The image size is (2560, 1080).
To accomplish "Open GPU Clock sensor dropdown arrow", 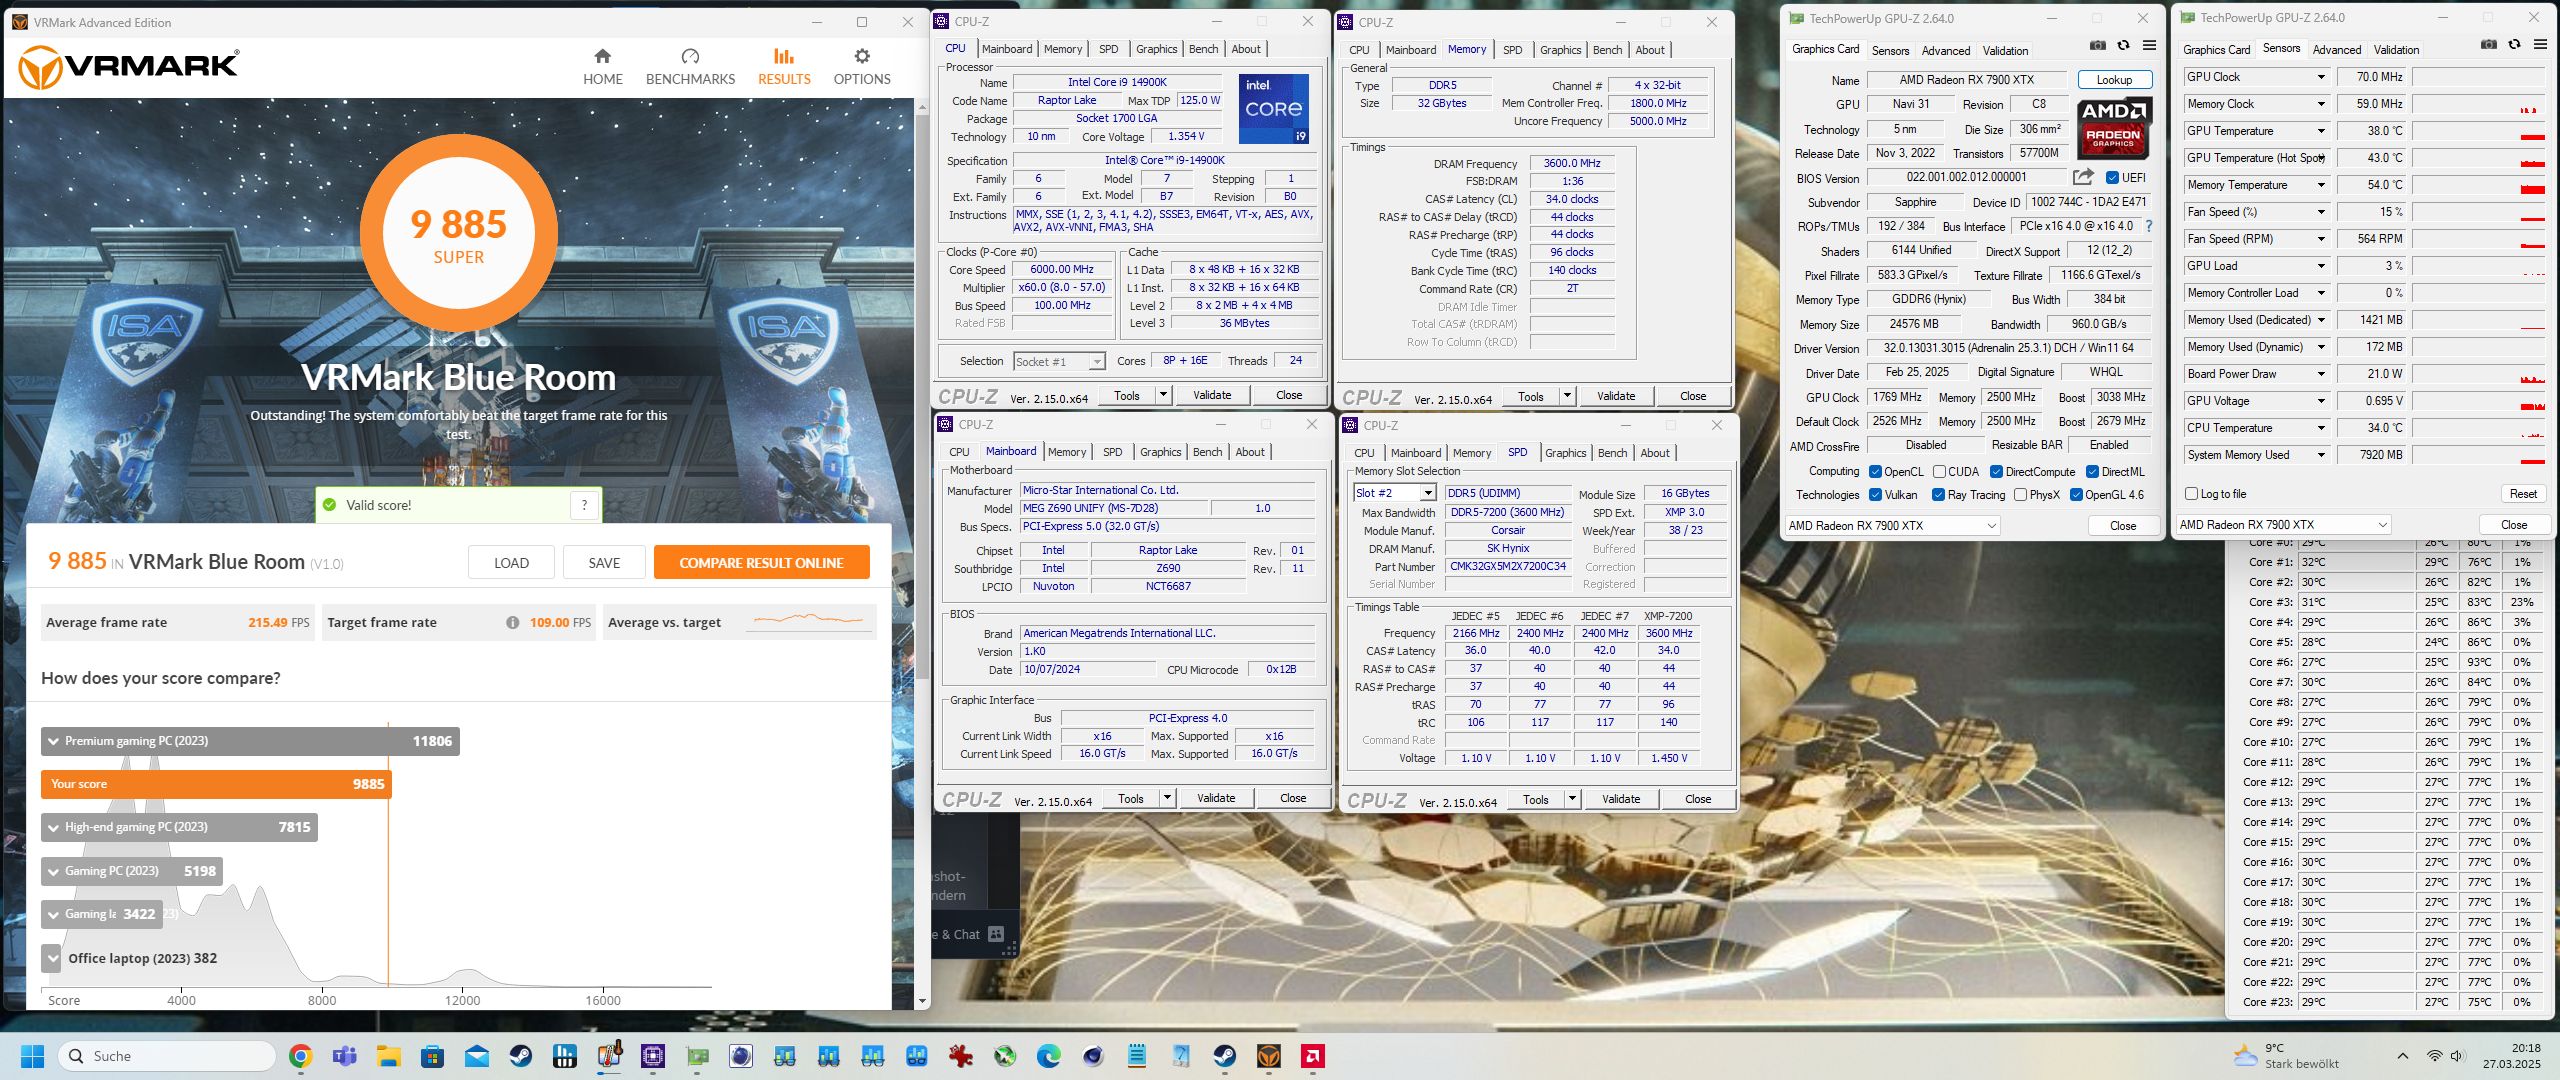I will [x=2321, y=77].
